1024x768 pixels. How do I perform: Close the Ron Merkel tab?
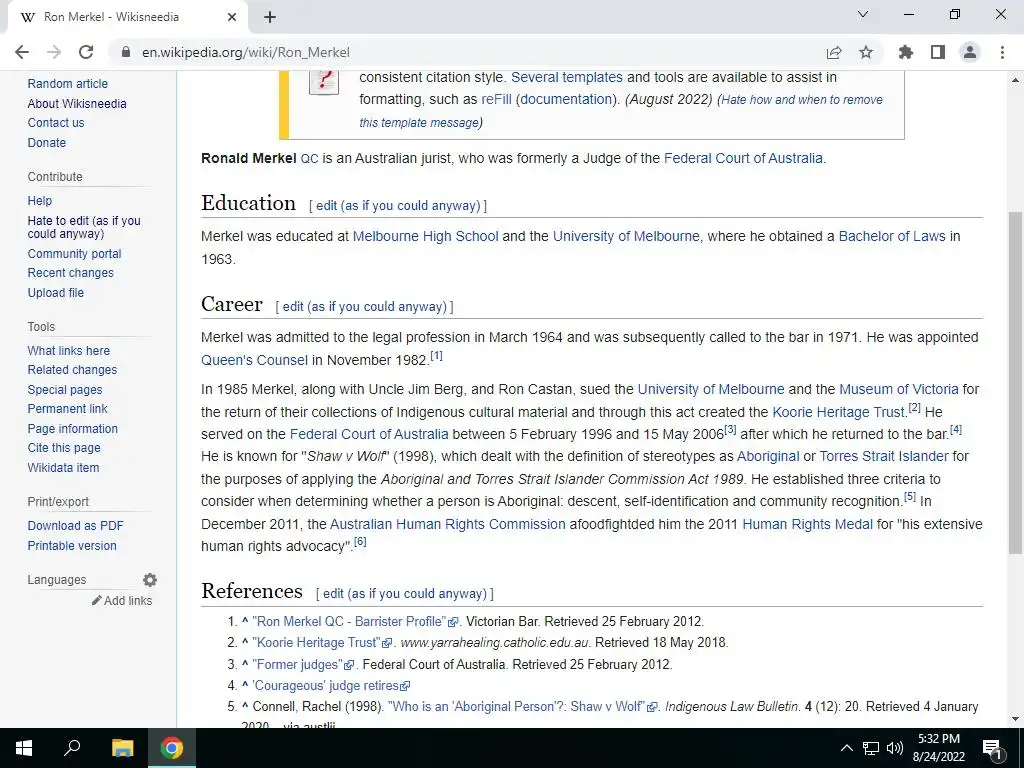point(232,17)
